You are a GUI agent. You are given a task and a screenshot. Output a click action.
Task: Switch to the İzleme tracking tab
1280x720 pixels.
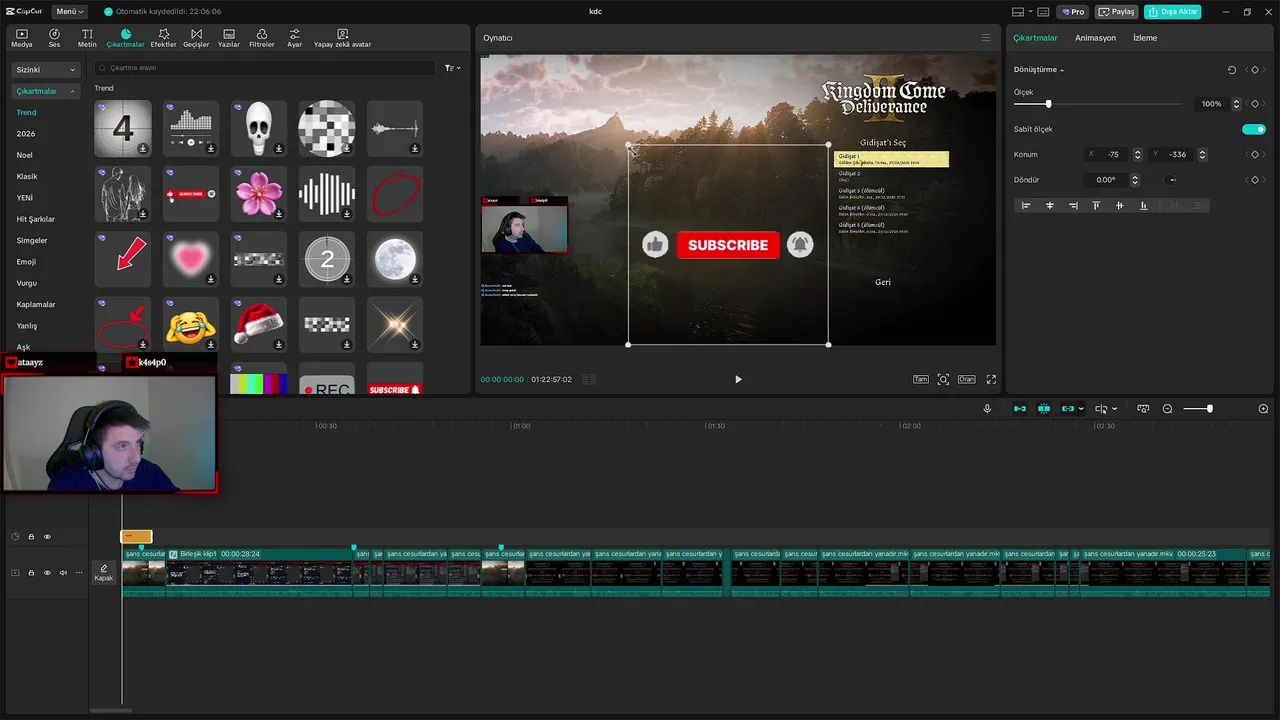[1145, 38]
